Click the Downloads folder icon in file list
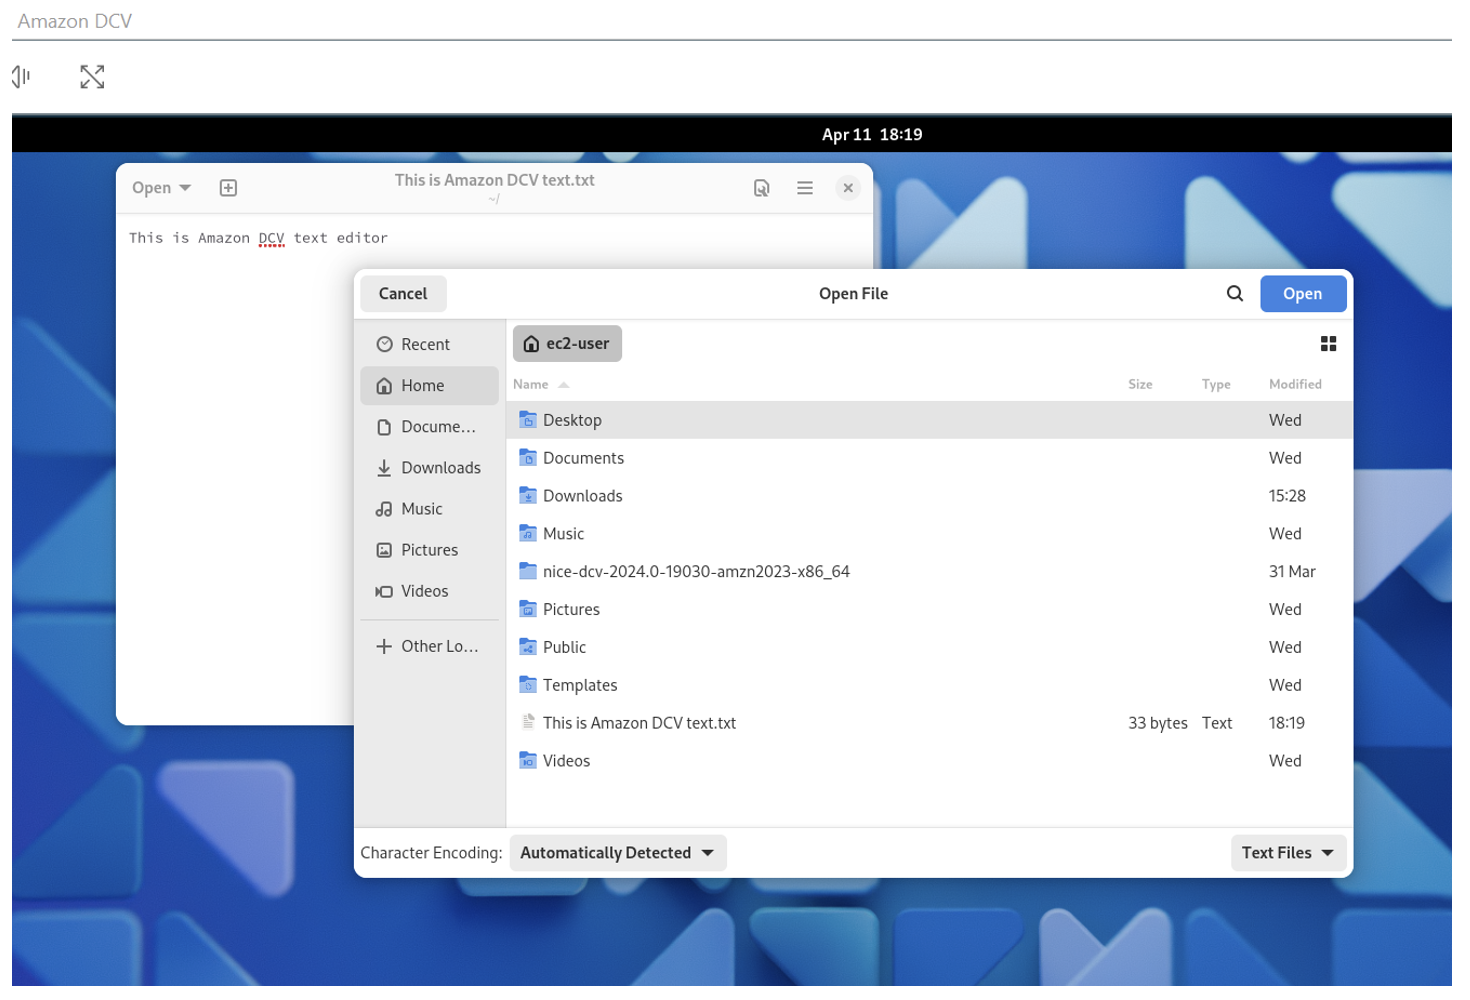This screenshot has height=1000, width=1470. pyautogui.click(x=528, y=496)
